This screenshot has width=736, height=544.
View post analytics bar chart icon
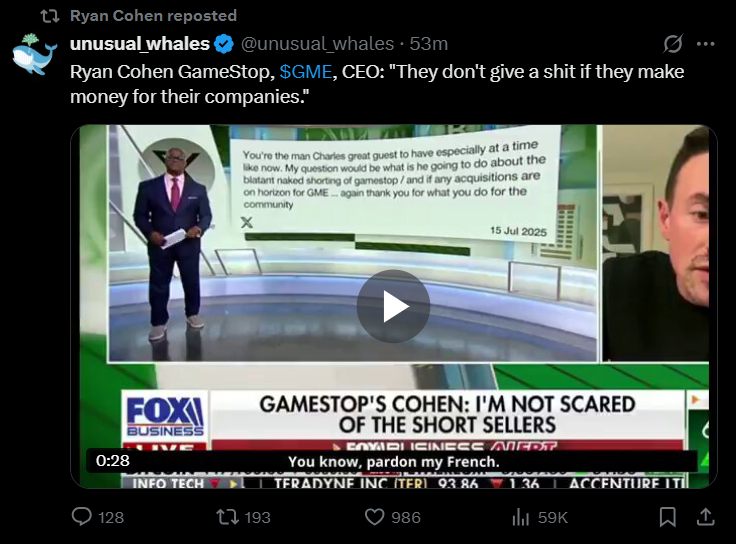tap(521, 517)
